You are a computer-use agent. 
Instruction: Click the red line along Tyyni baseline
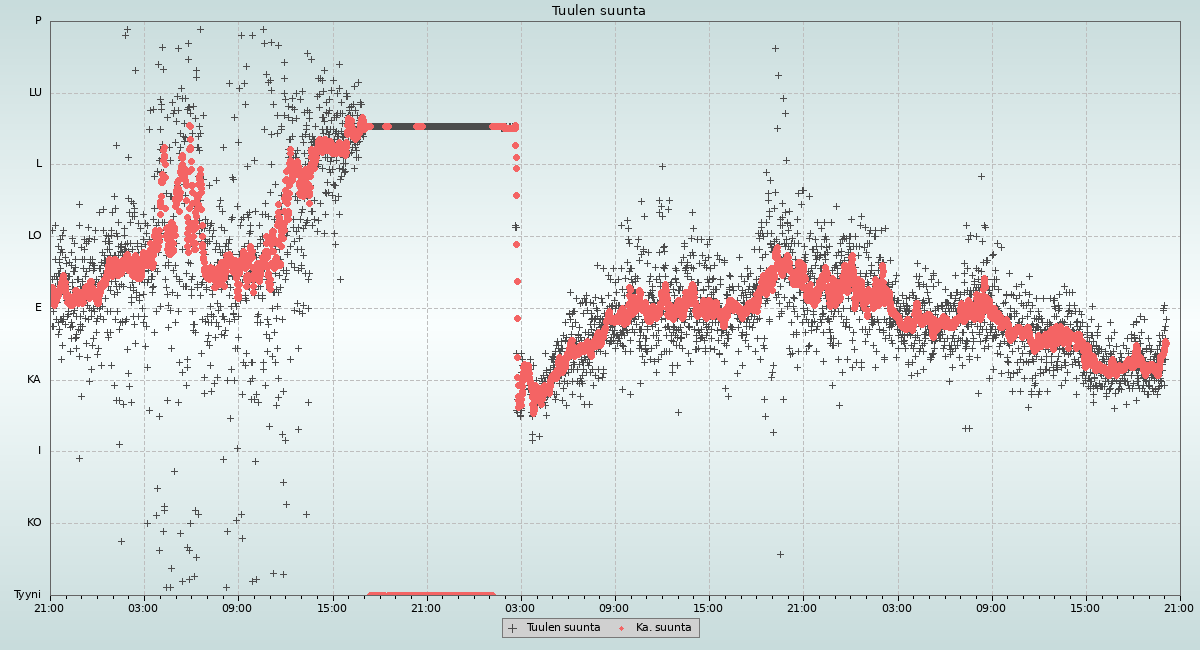click(x=431, y=595)
